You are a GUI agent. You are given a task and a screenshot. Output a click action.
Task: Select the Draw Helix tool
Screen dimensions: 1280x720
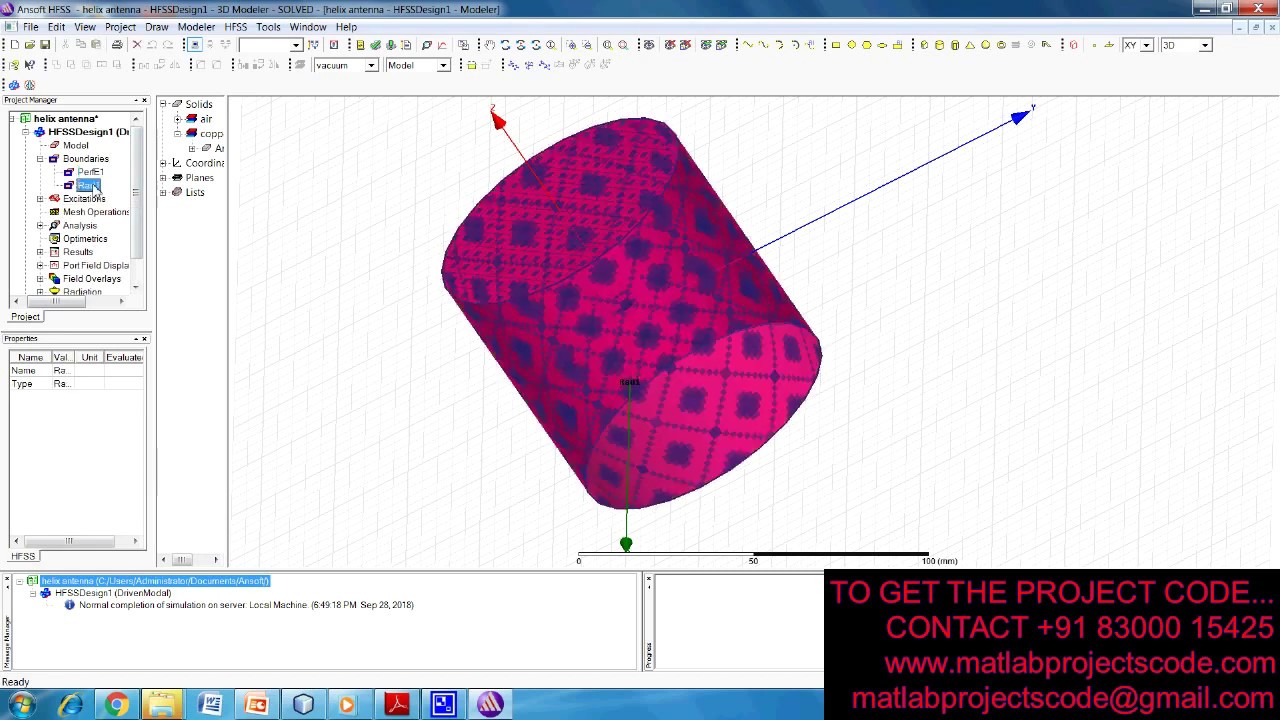(1016, 45)
